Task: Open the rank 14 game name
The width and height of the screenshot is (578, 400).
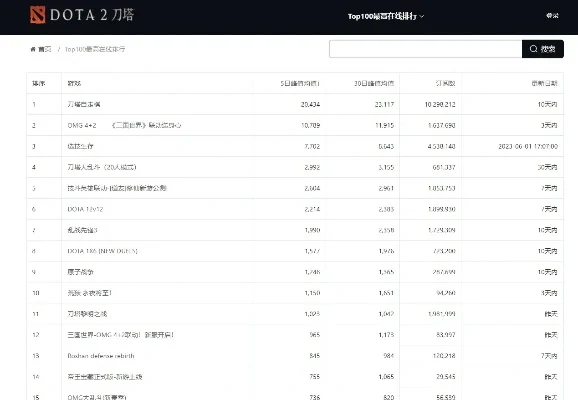Action: click(x=105, y=377)
